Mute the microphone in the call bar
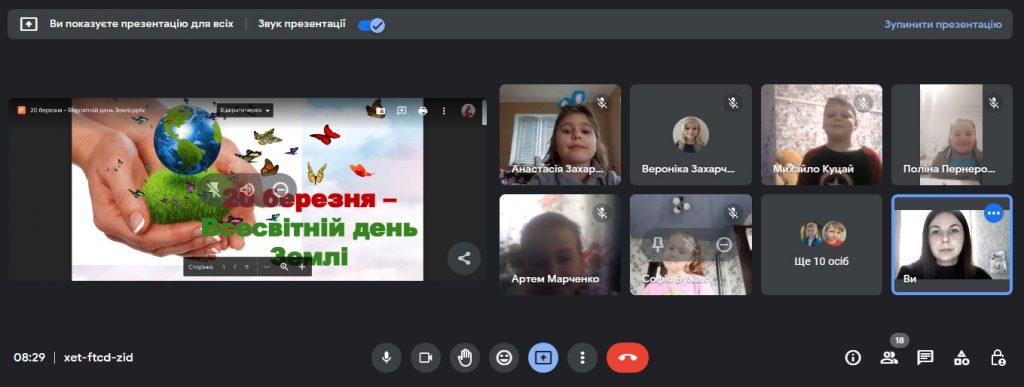1024x387 pixels. [x=387, y=358]
